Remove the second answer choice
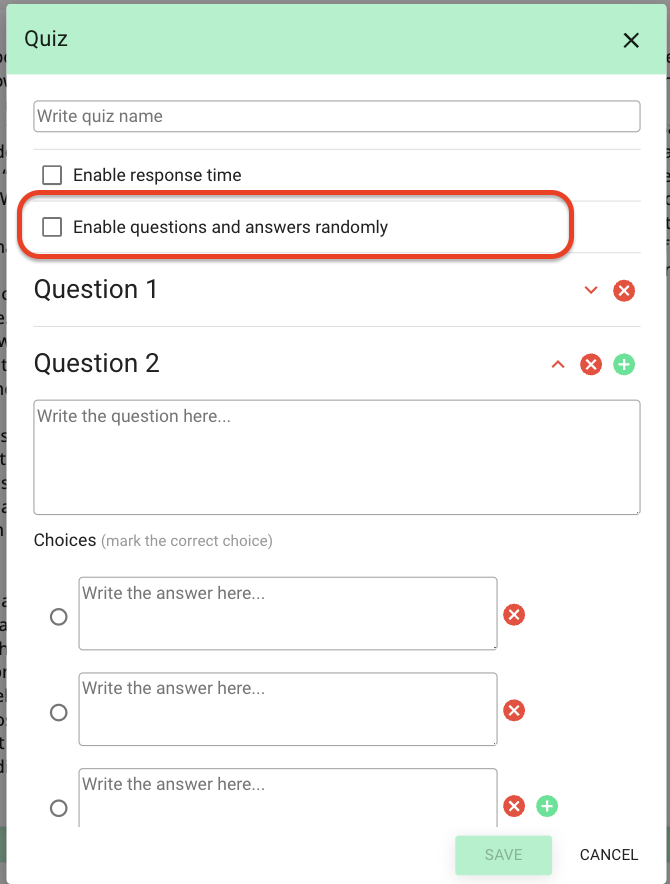 (x=514, y=710)
